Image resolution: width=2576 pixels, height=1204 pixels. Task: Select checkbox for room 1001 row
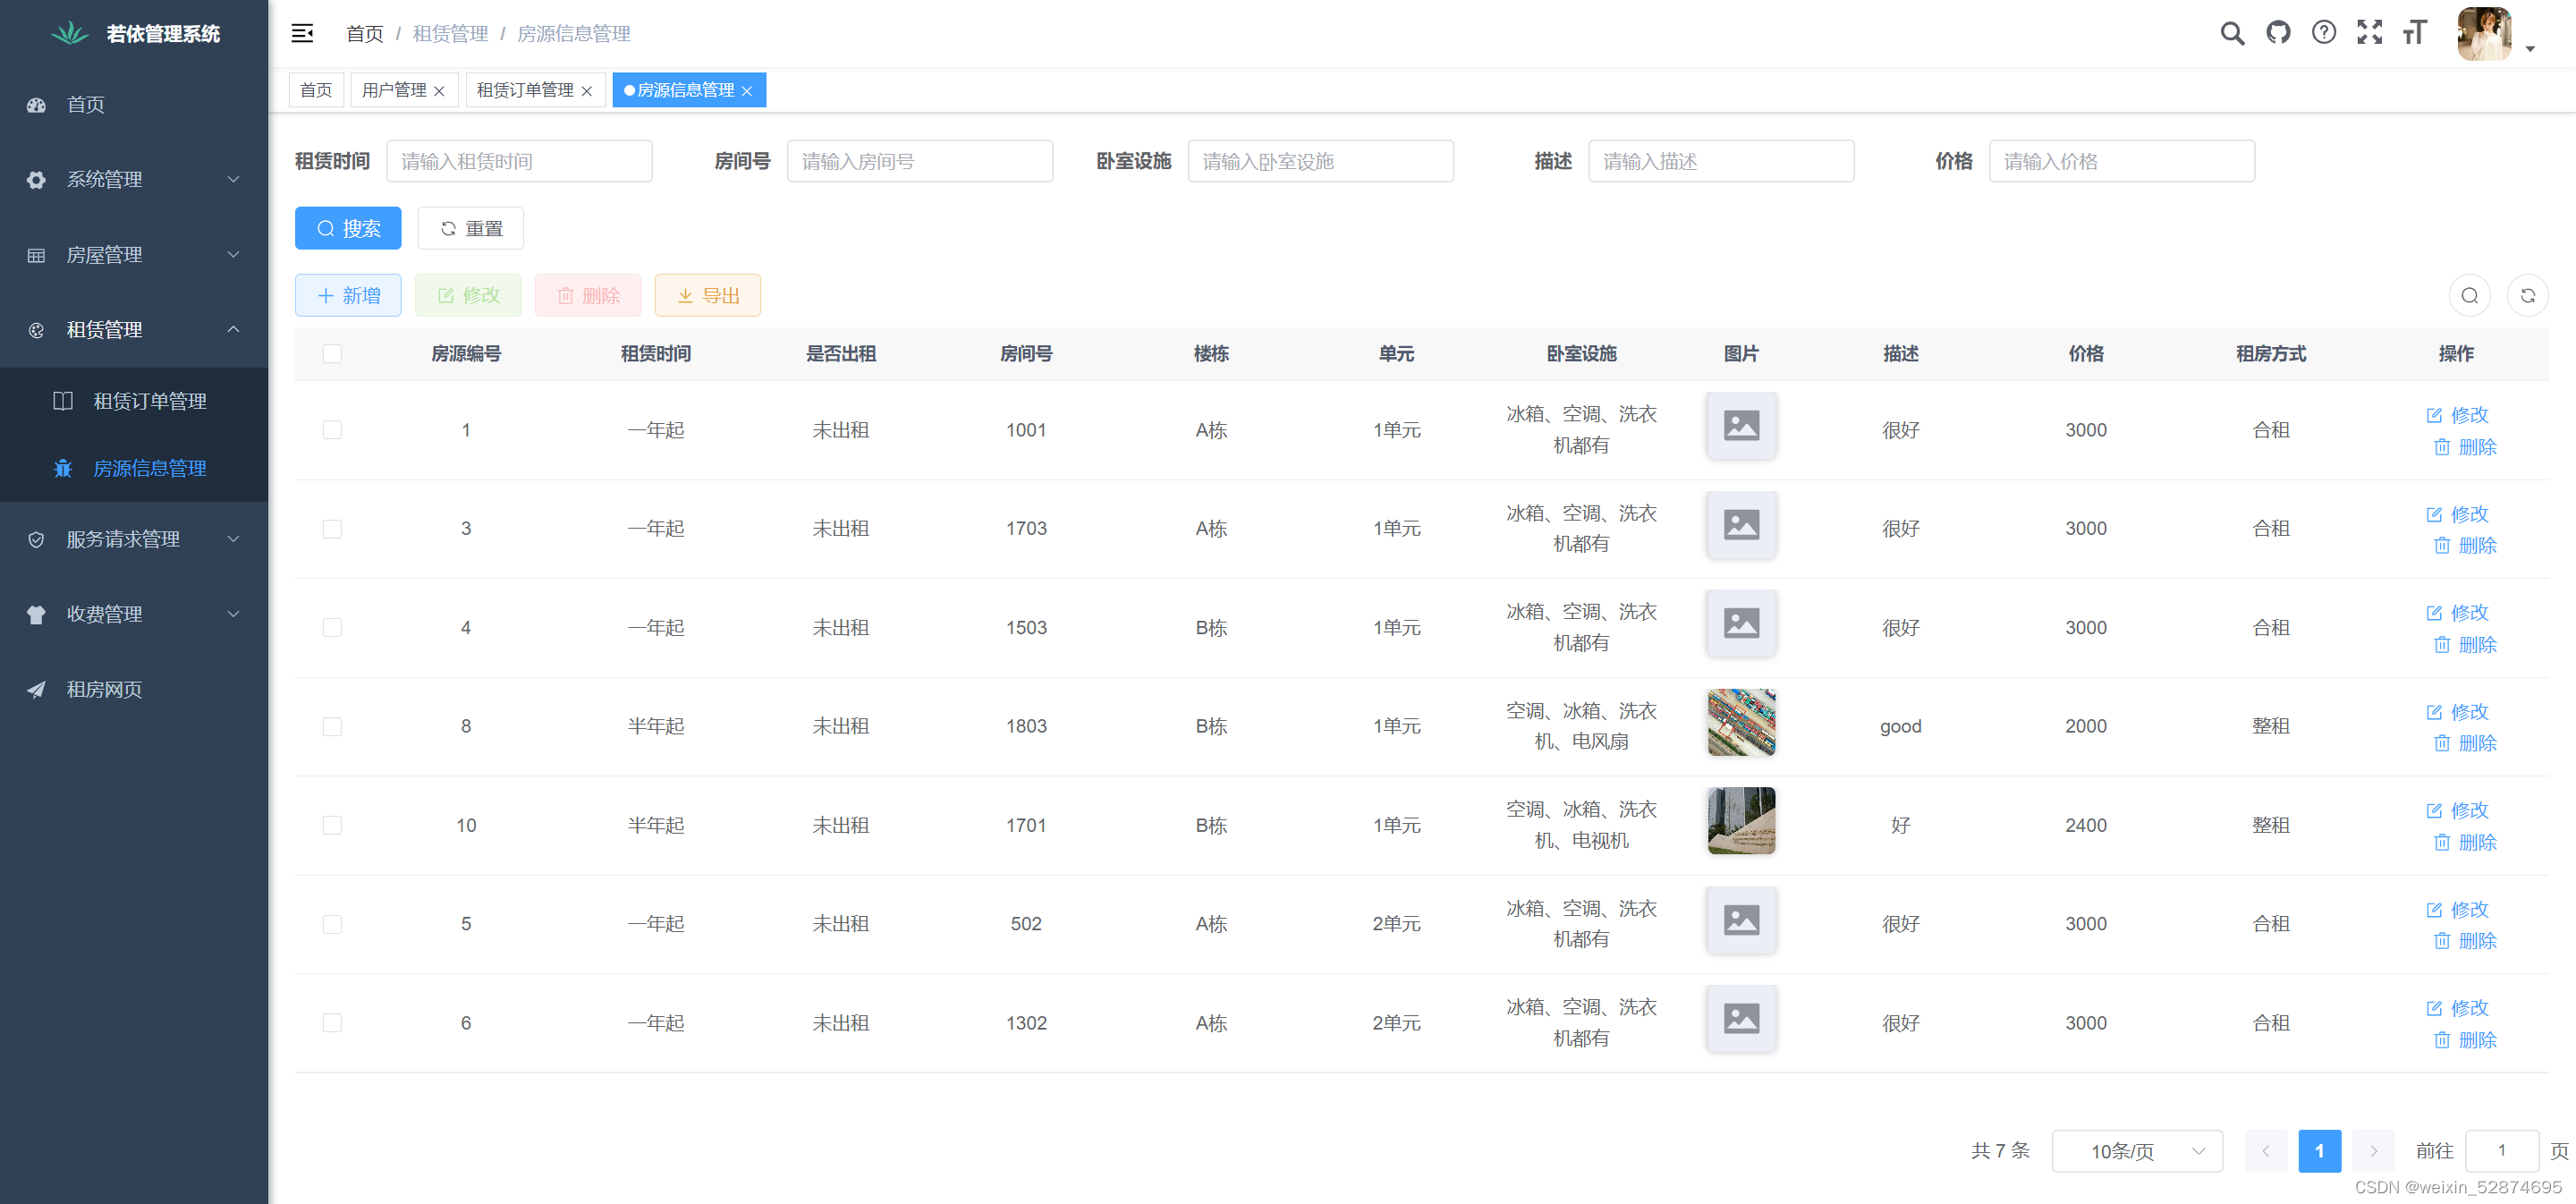pyautogui.click(x=332, y=430)
